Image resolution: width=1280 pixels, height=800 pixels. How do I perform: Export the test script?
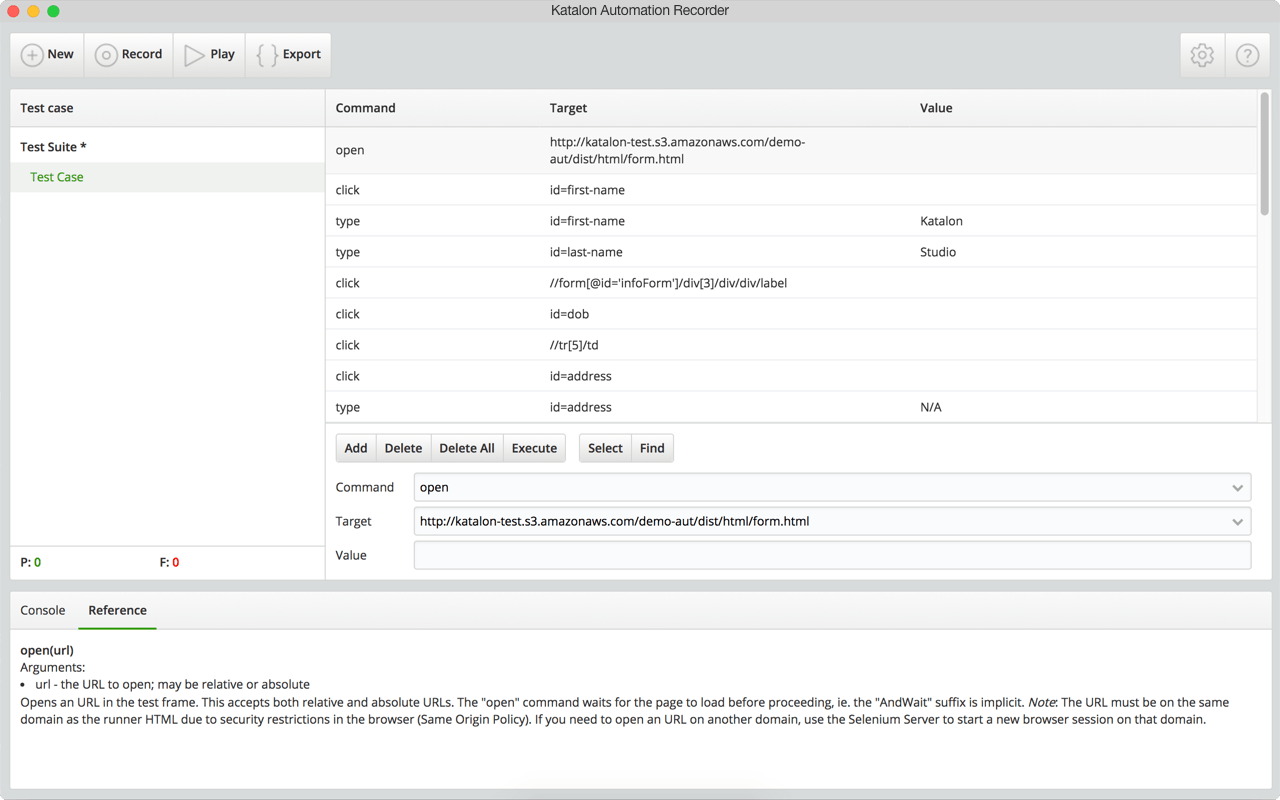[288, 55]
